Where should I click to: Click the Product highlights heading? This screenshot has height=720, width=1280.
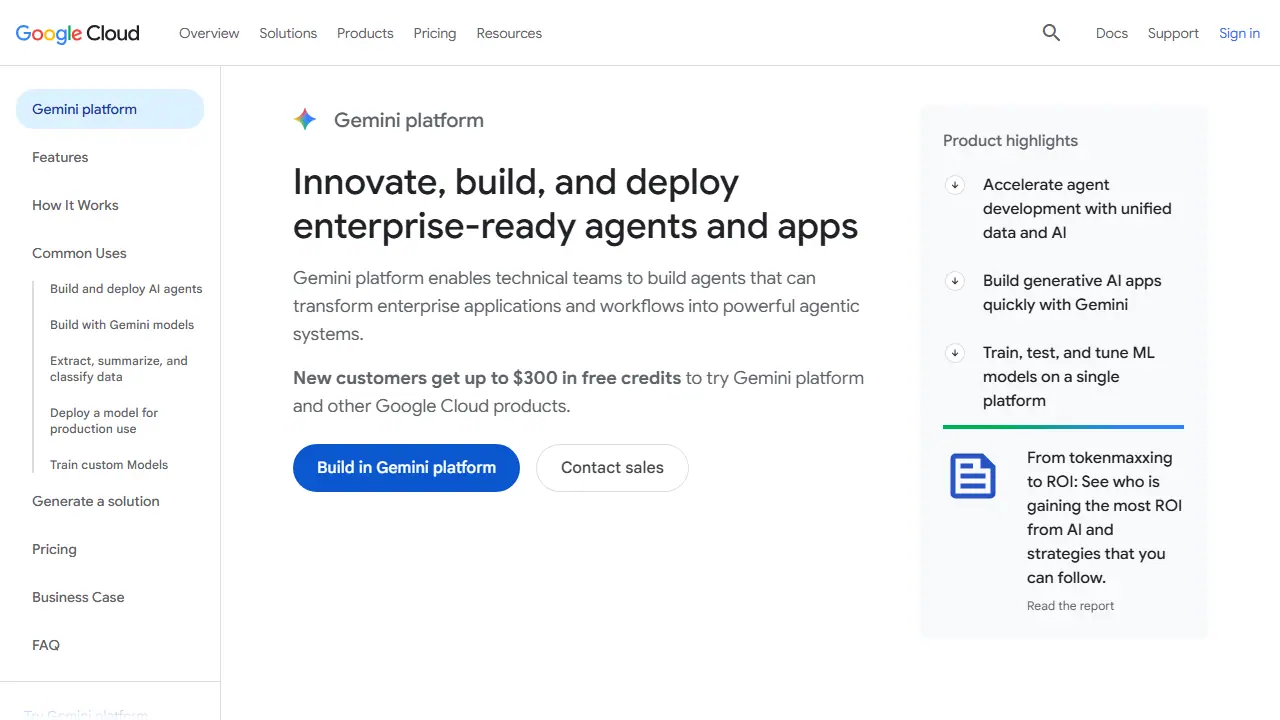pyautogui.click(x=1010, y=141)
